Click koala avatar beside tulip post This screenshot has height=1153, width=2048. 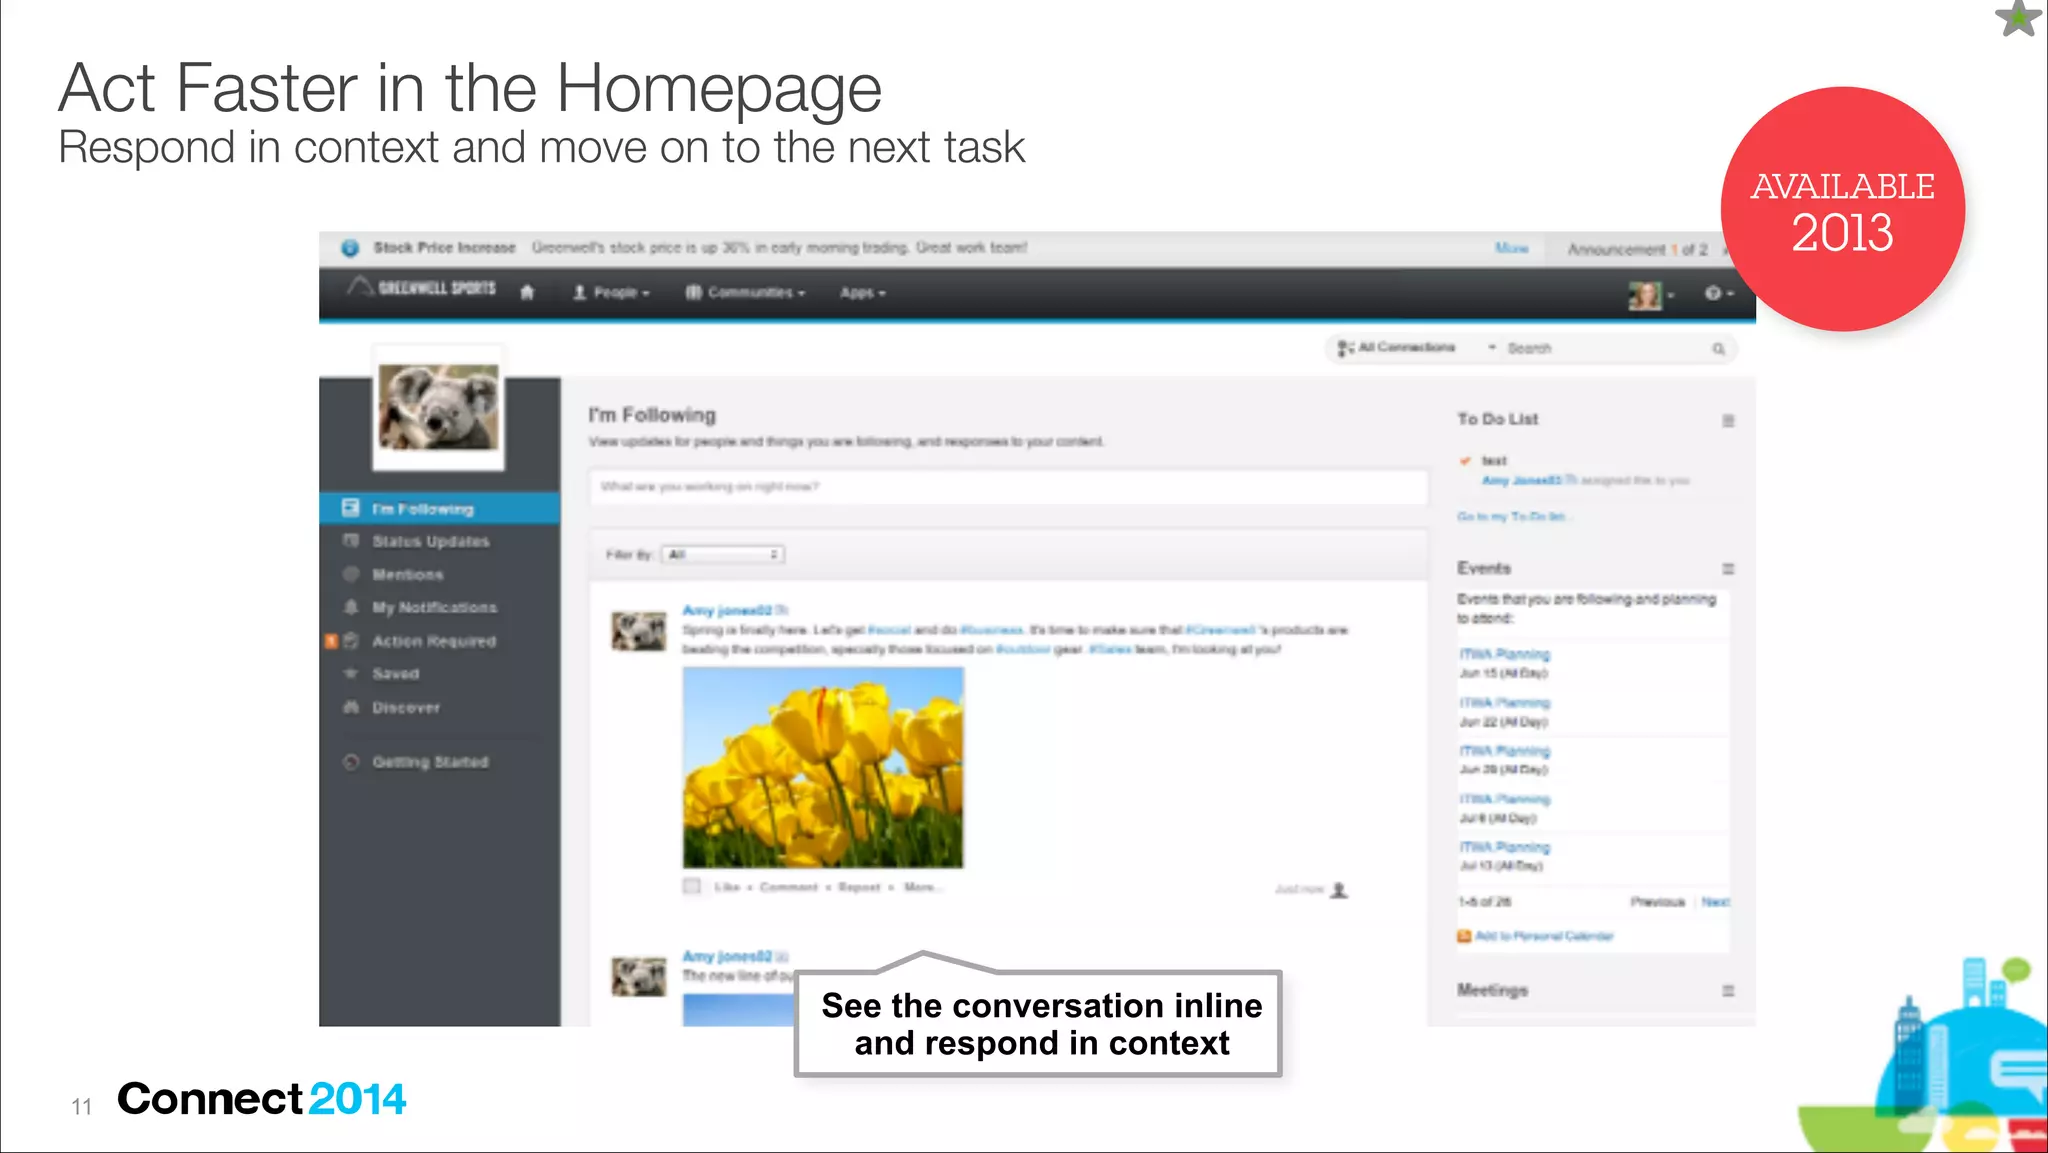pyautogui.click(x=639, y=631)
